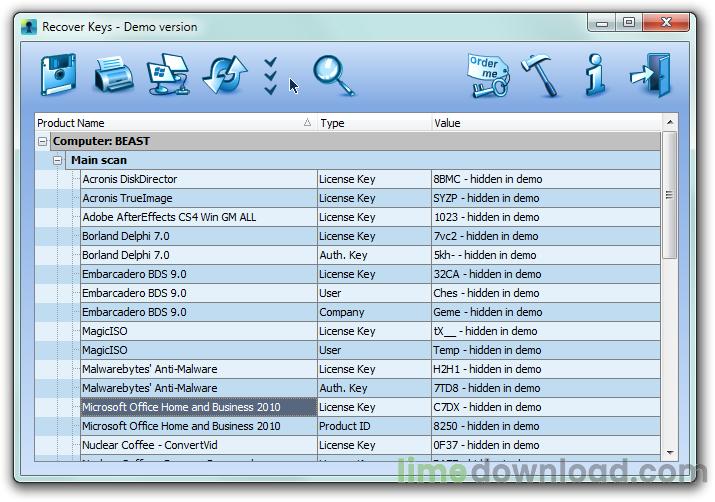715x502 pixels.
Task: Click the Order me key icon
Action: (488, 76)
